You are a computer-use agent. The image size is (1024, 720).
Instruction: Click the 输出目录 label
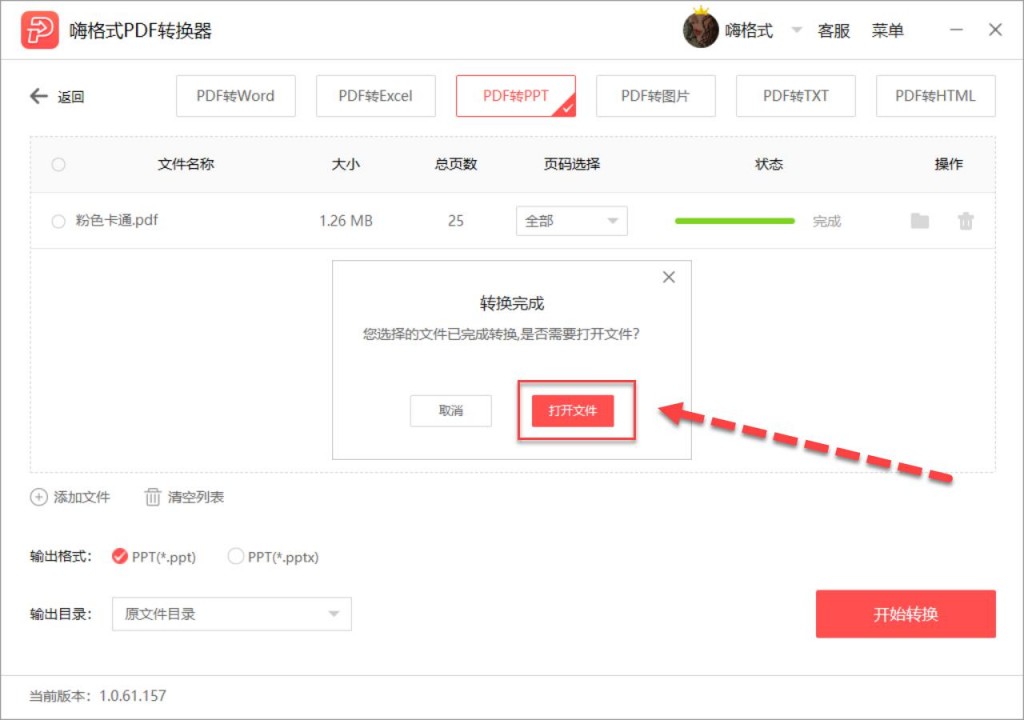(60, 614)
